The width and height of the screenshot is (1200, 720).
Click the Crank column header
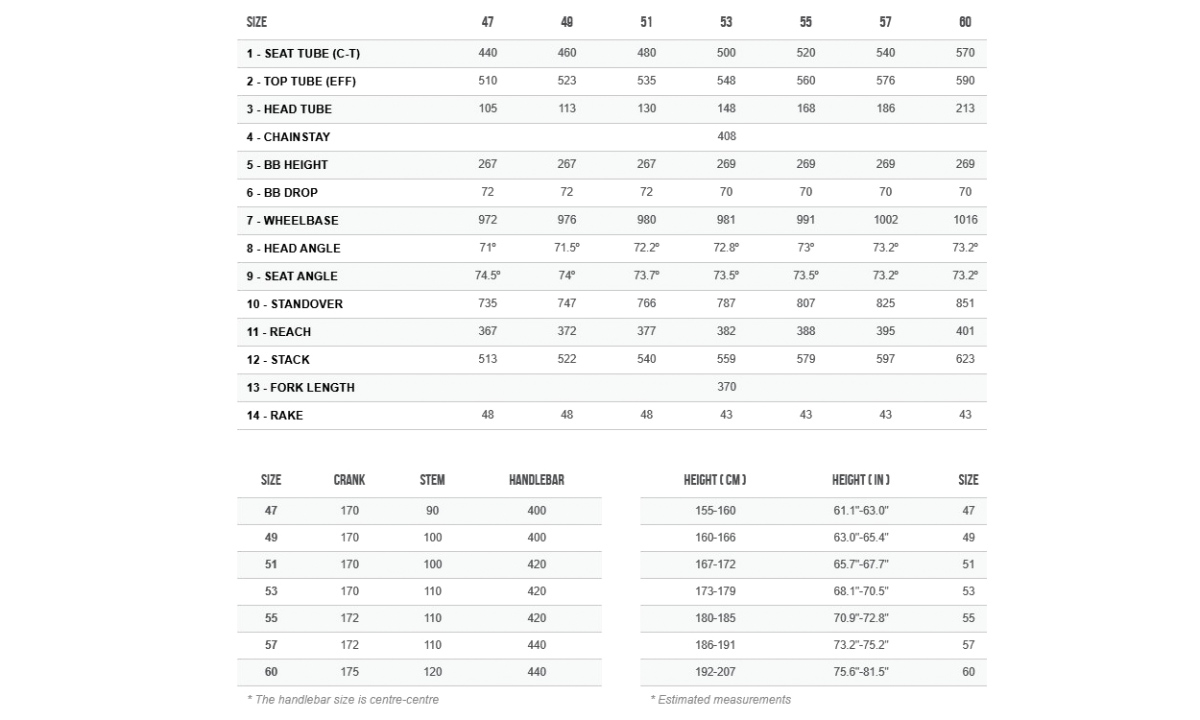click(349, 480)
